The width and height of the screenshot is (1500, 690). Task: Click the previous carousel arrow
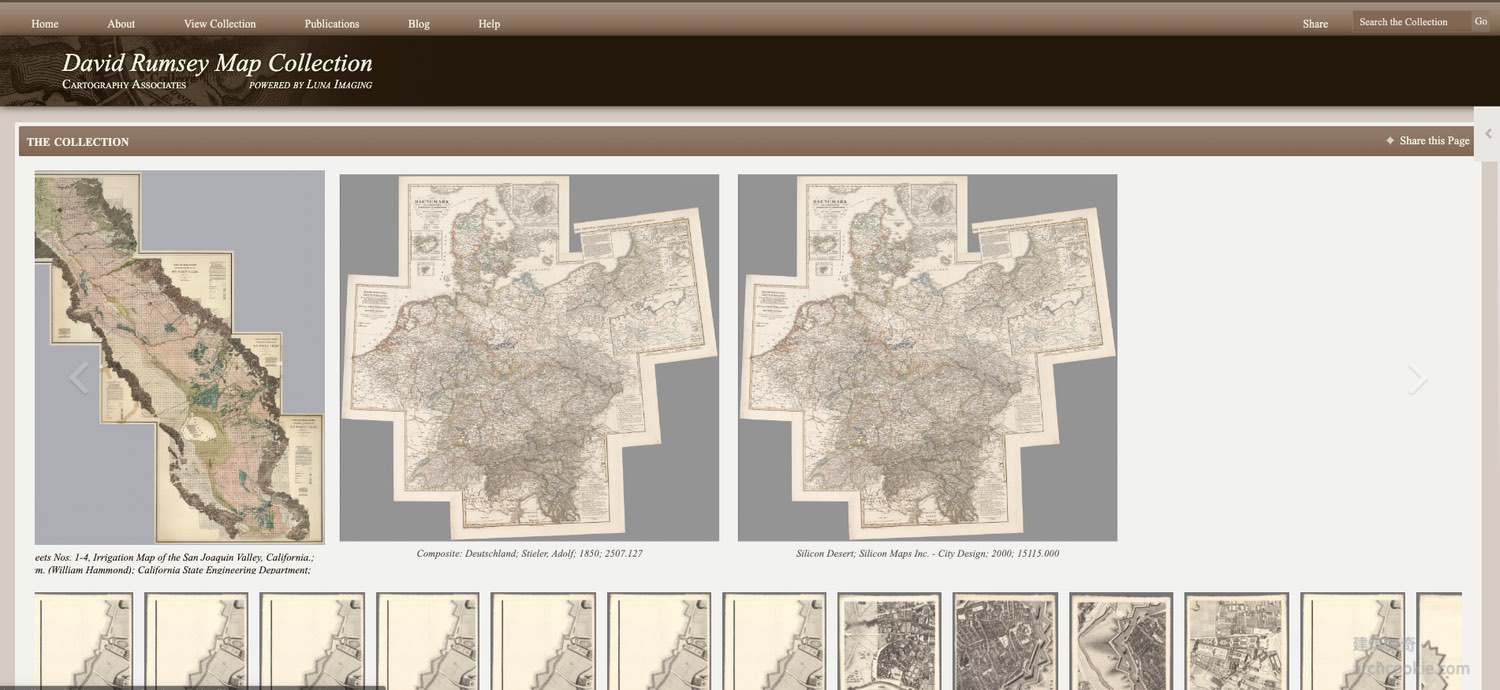(x=79, y=378)
